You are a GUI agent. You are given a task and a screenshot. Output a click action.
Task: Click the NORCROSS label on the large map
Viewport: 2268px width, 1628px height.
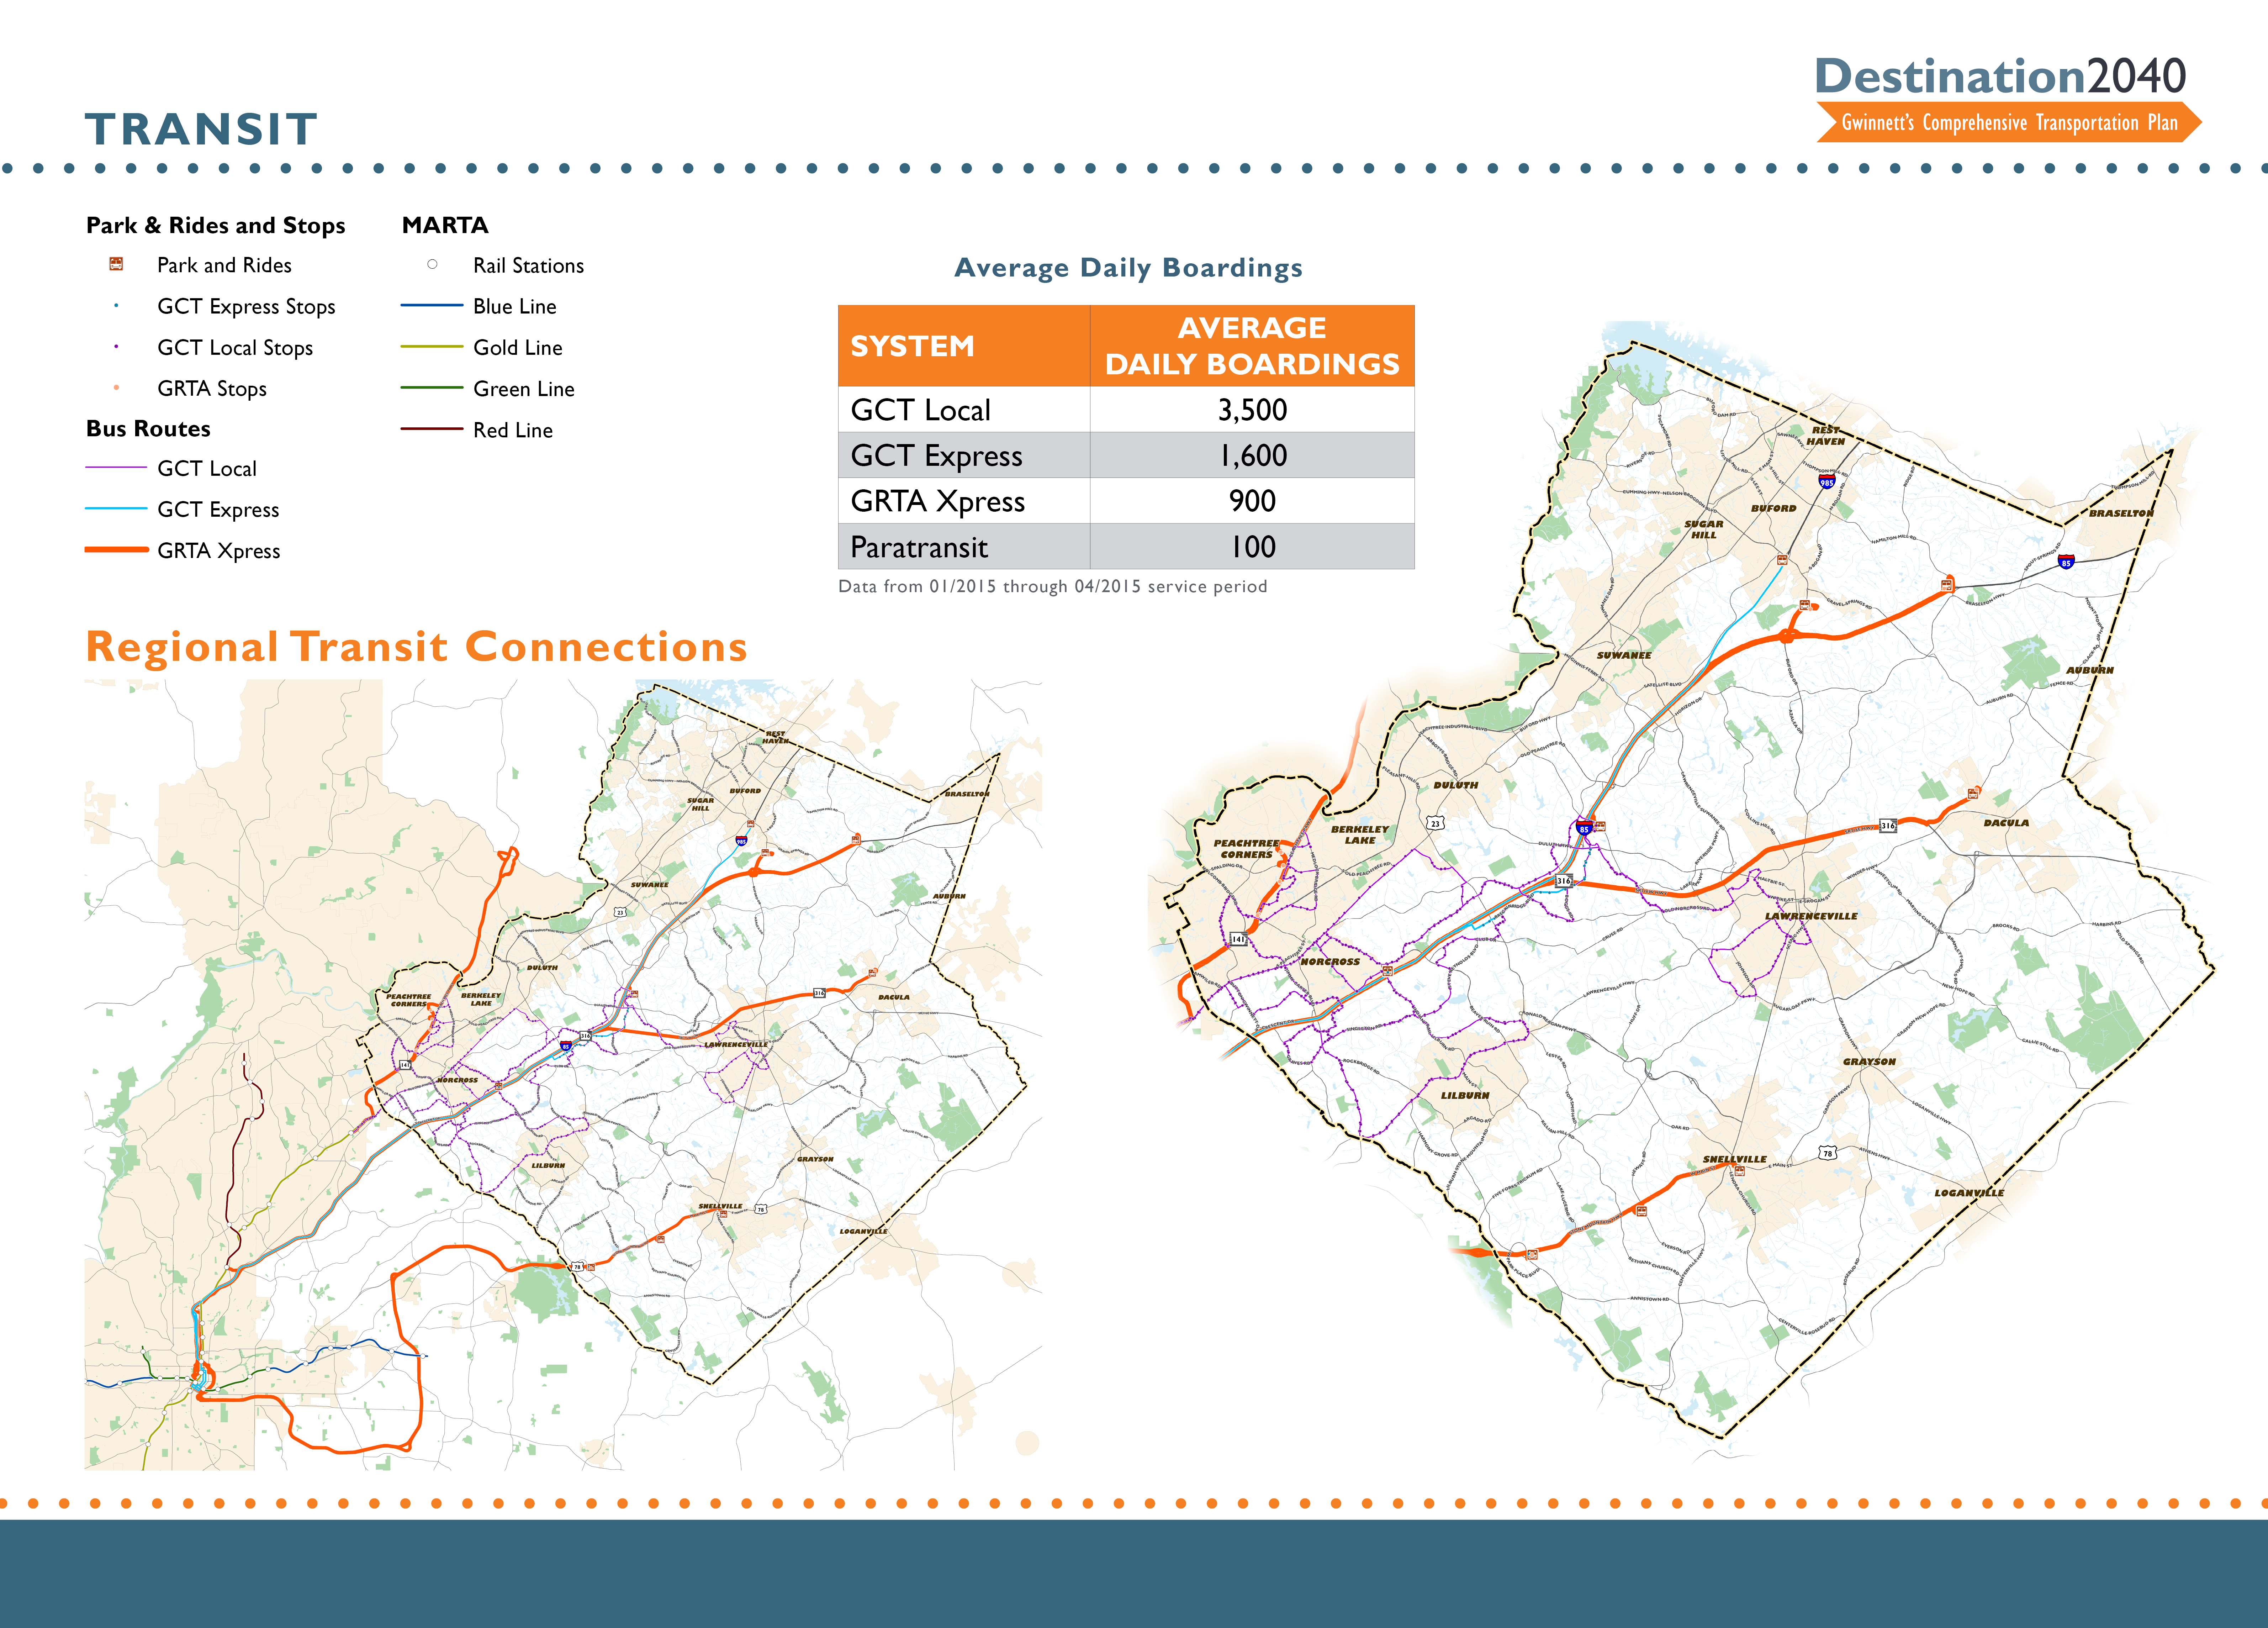coord(1330,961)
